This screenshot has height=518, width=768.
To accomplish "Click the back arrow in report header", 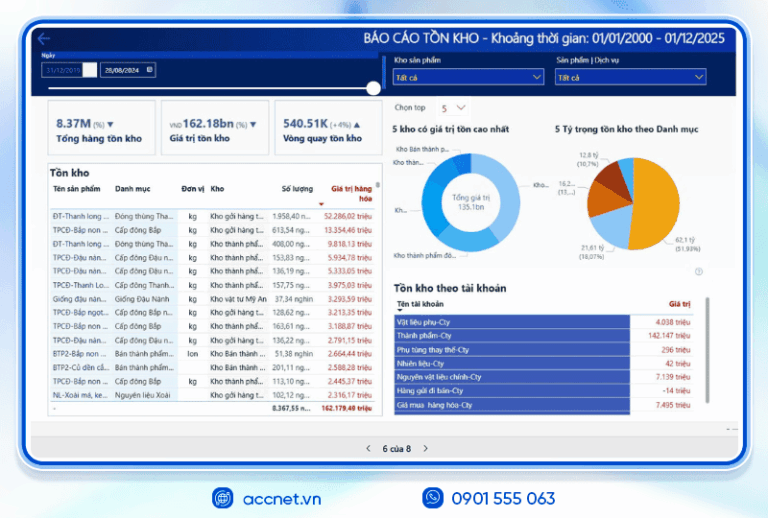I will pos(44,39).
